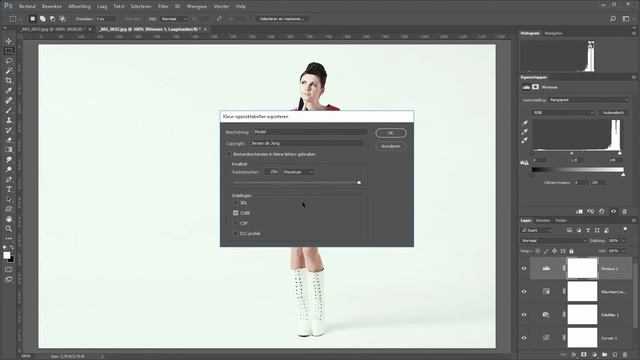Screen dimensions: 640x360
Task: Switch to the Kanalen tab
Action: (x=543, y=220)
